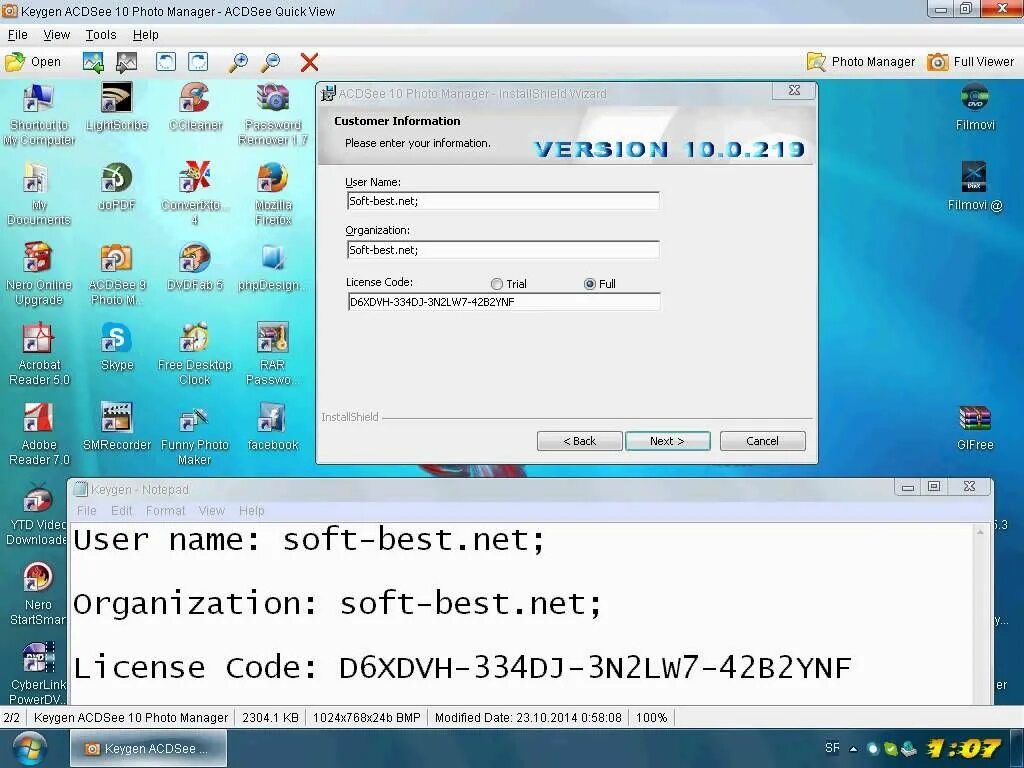Click the Modified Date status bar entry
Viewport: 1024px width, 768px height.
click(528, 718)
